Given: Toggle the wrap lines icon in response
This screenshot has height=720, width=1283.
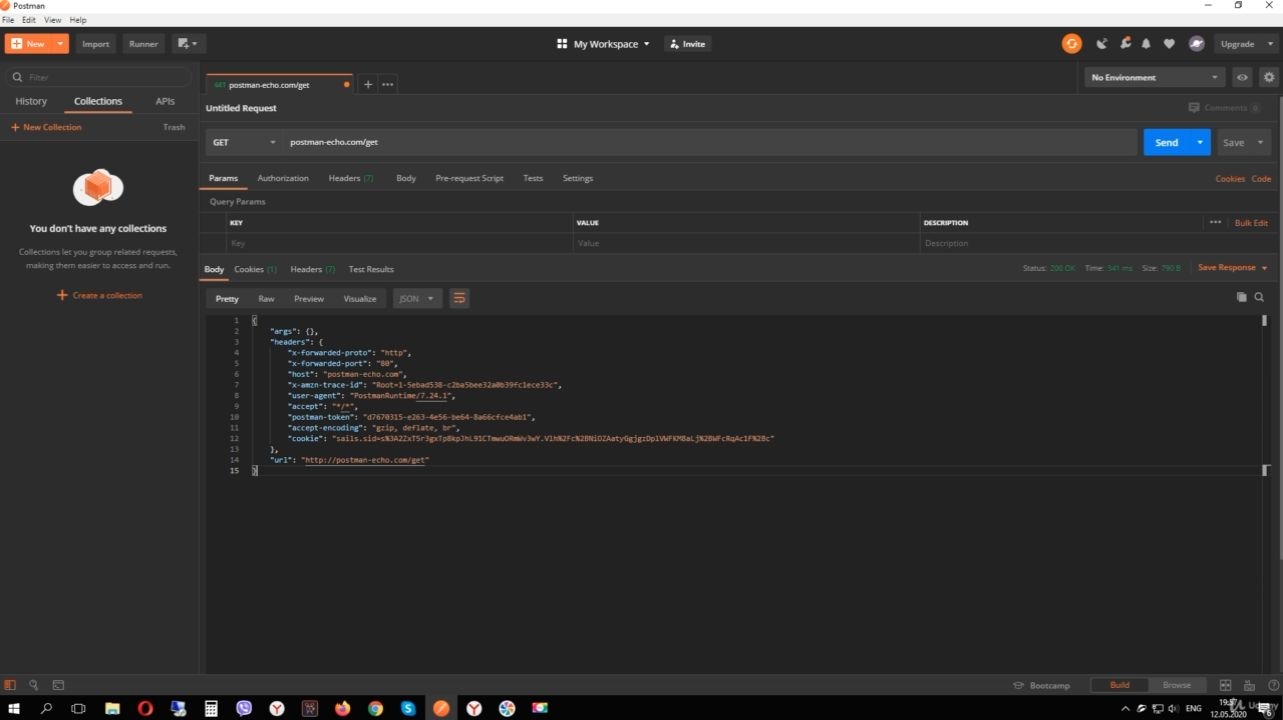Looking at the screenshot, I should tap(459, 298).
